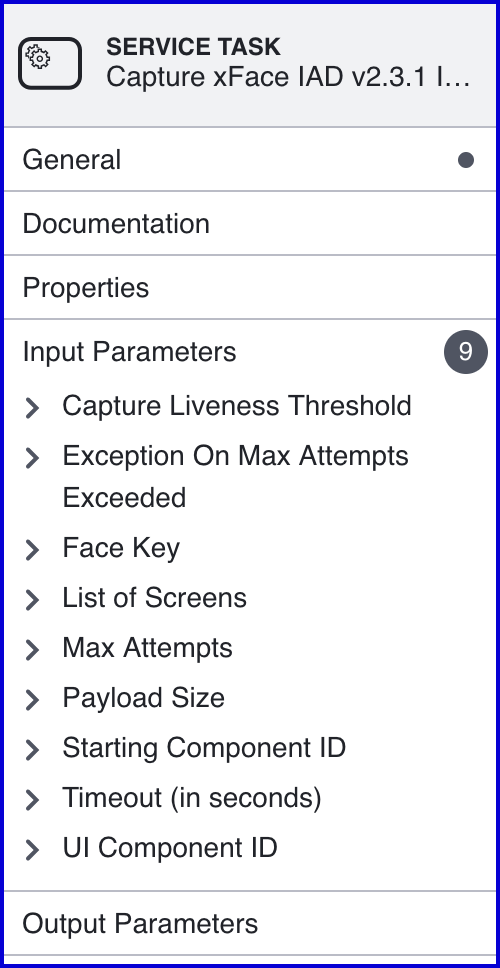Select the Face Key parameter label

121,548
